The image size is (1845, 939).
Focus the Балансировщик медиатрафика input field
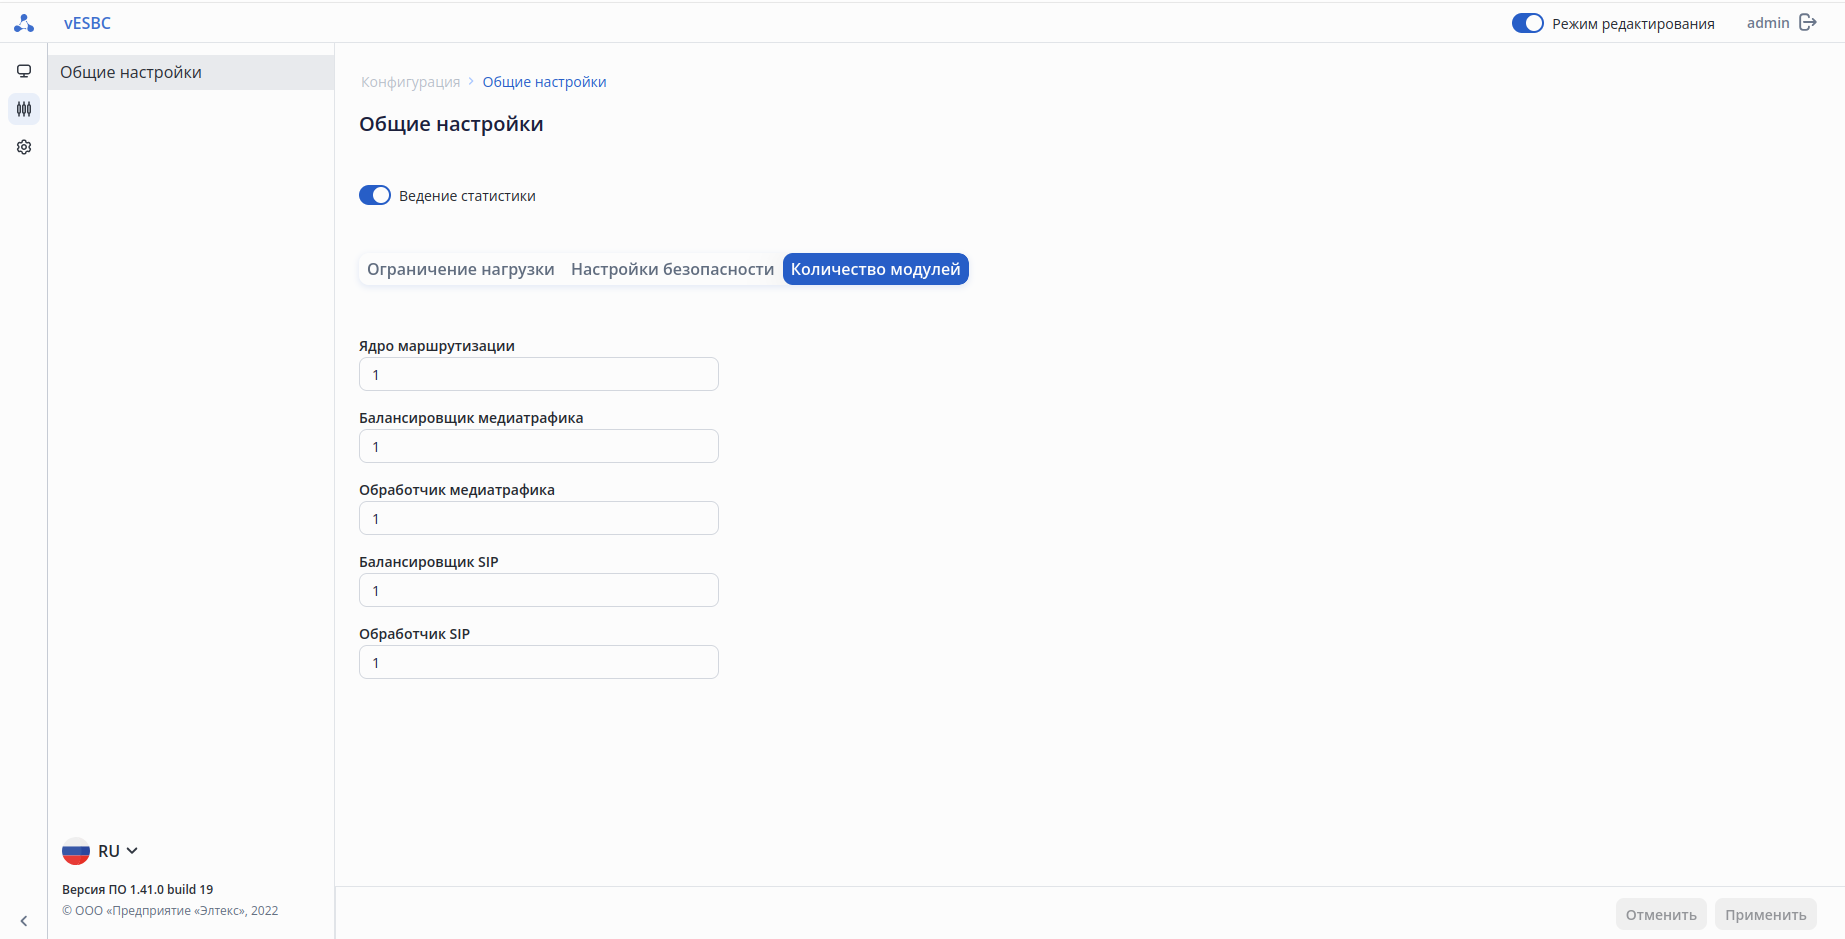click(539, 446)
